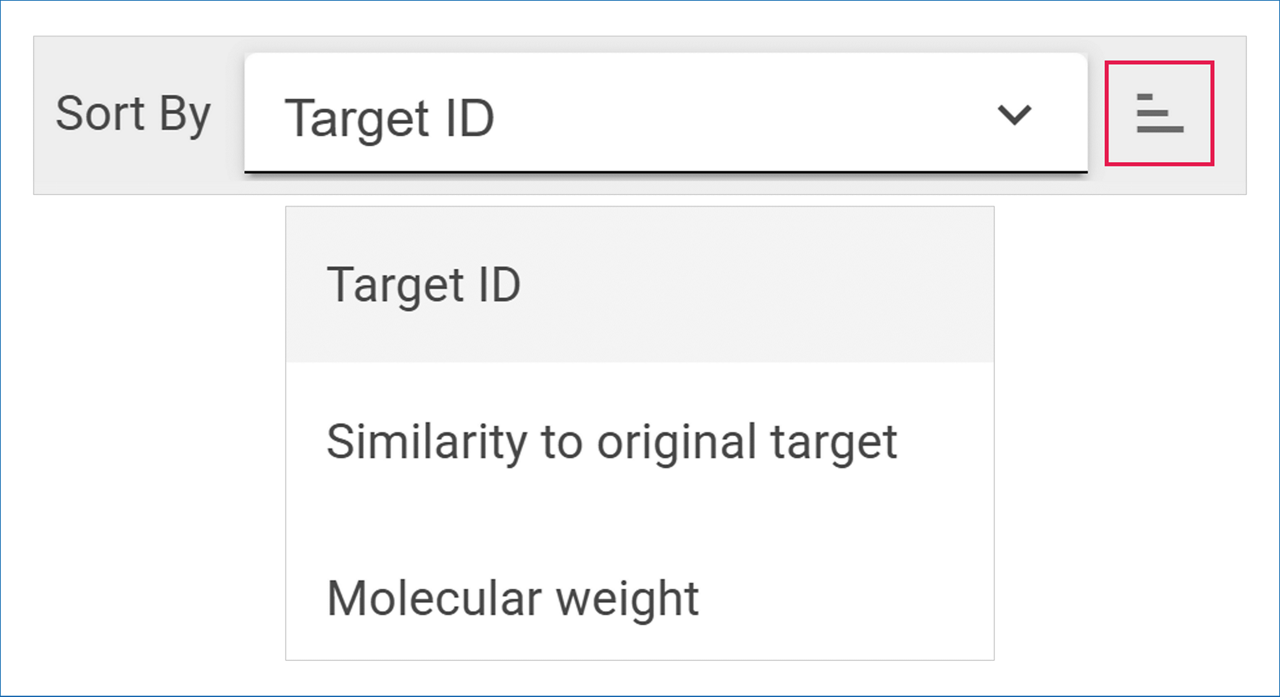Collapse the Sort By dropdown via chevron
The width and height of the screenshot is (1280, 697).
[x=1014, y=116]
